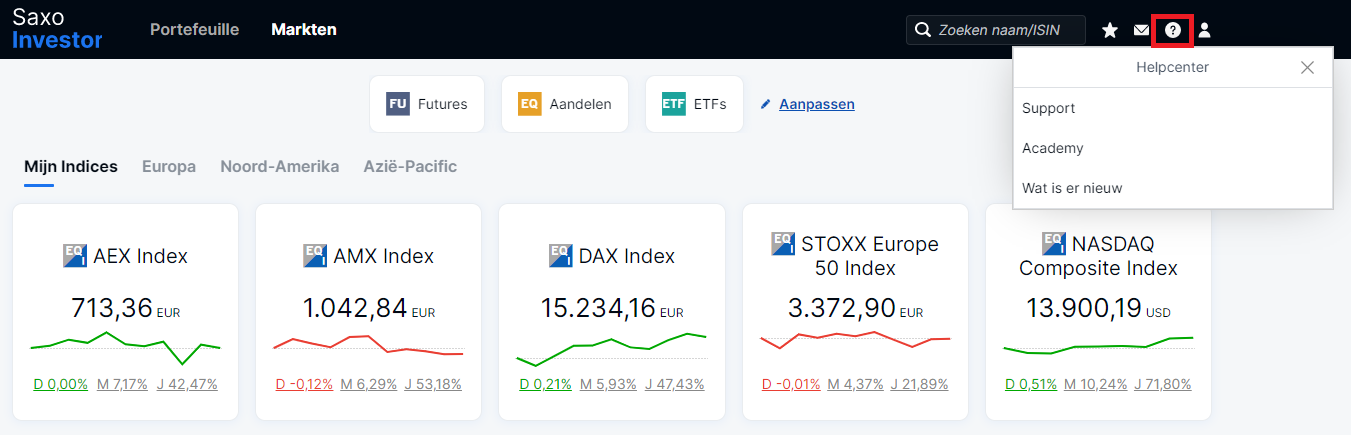Viewport: 1351px width, 435px height.
Task: Switch to the Mijn Indices tab
Action: [x=71, y=167]
